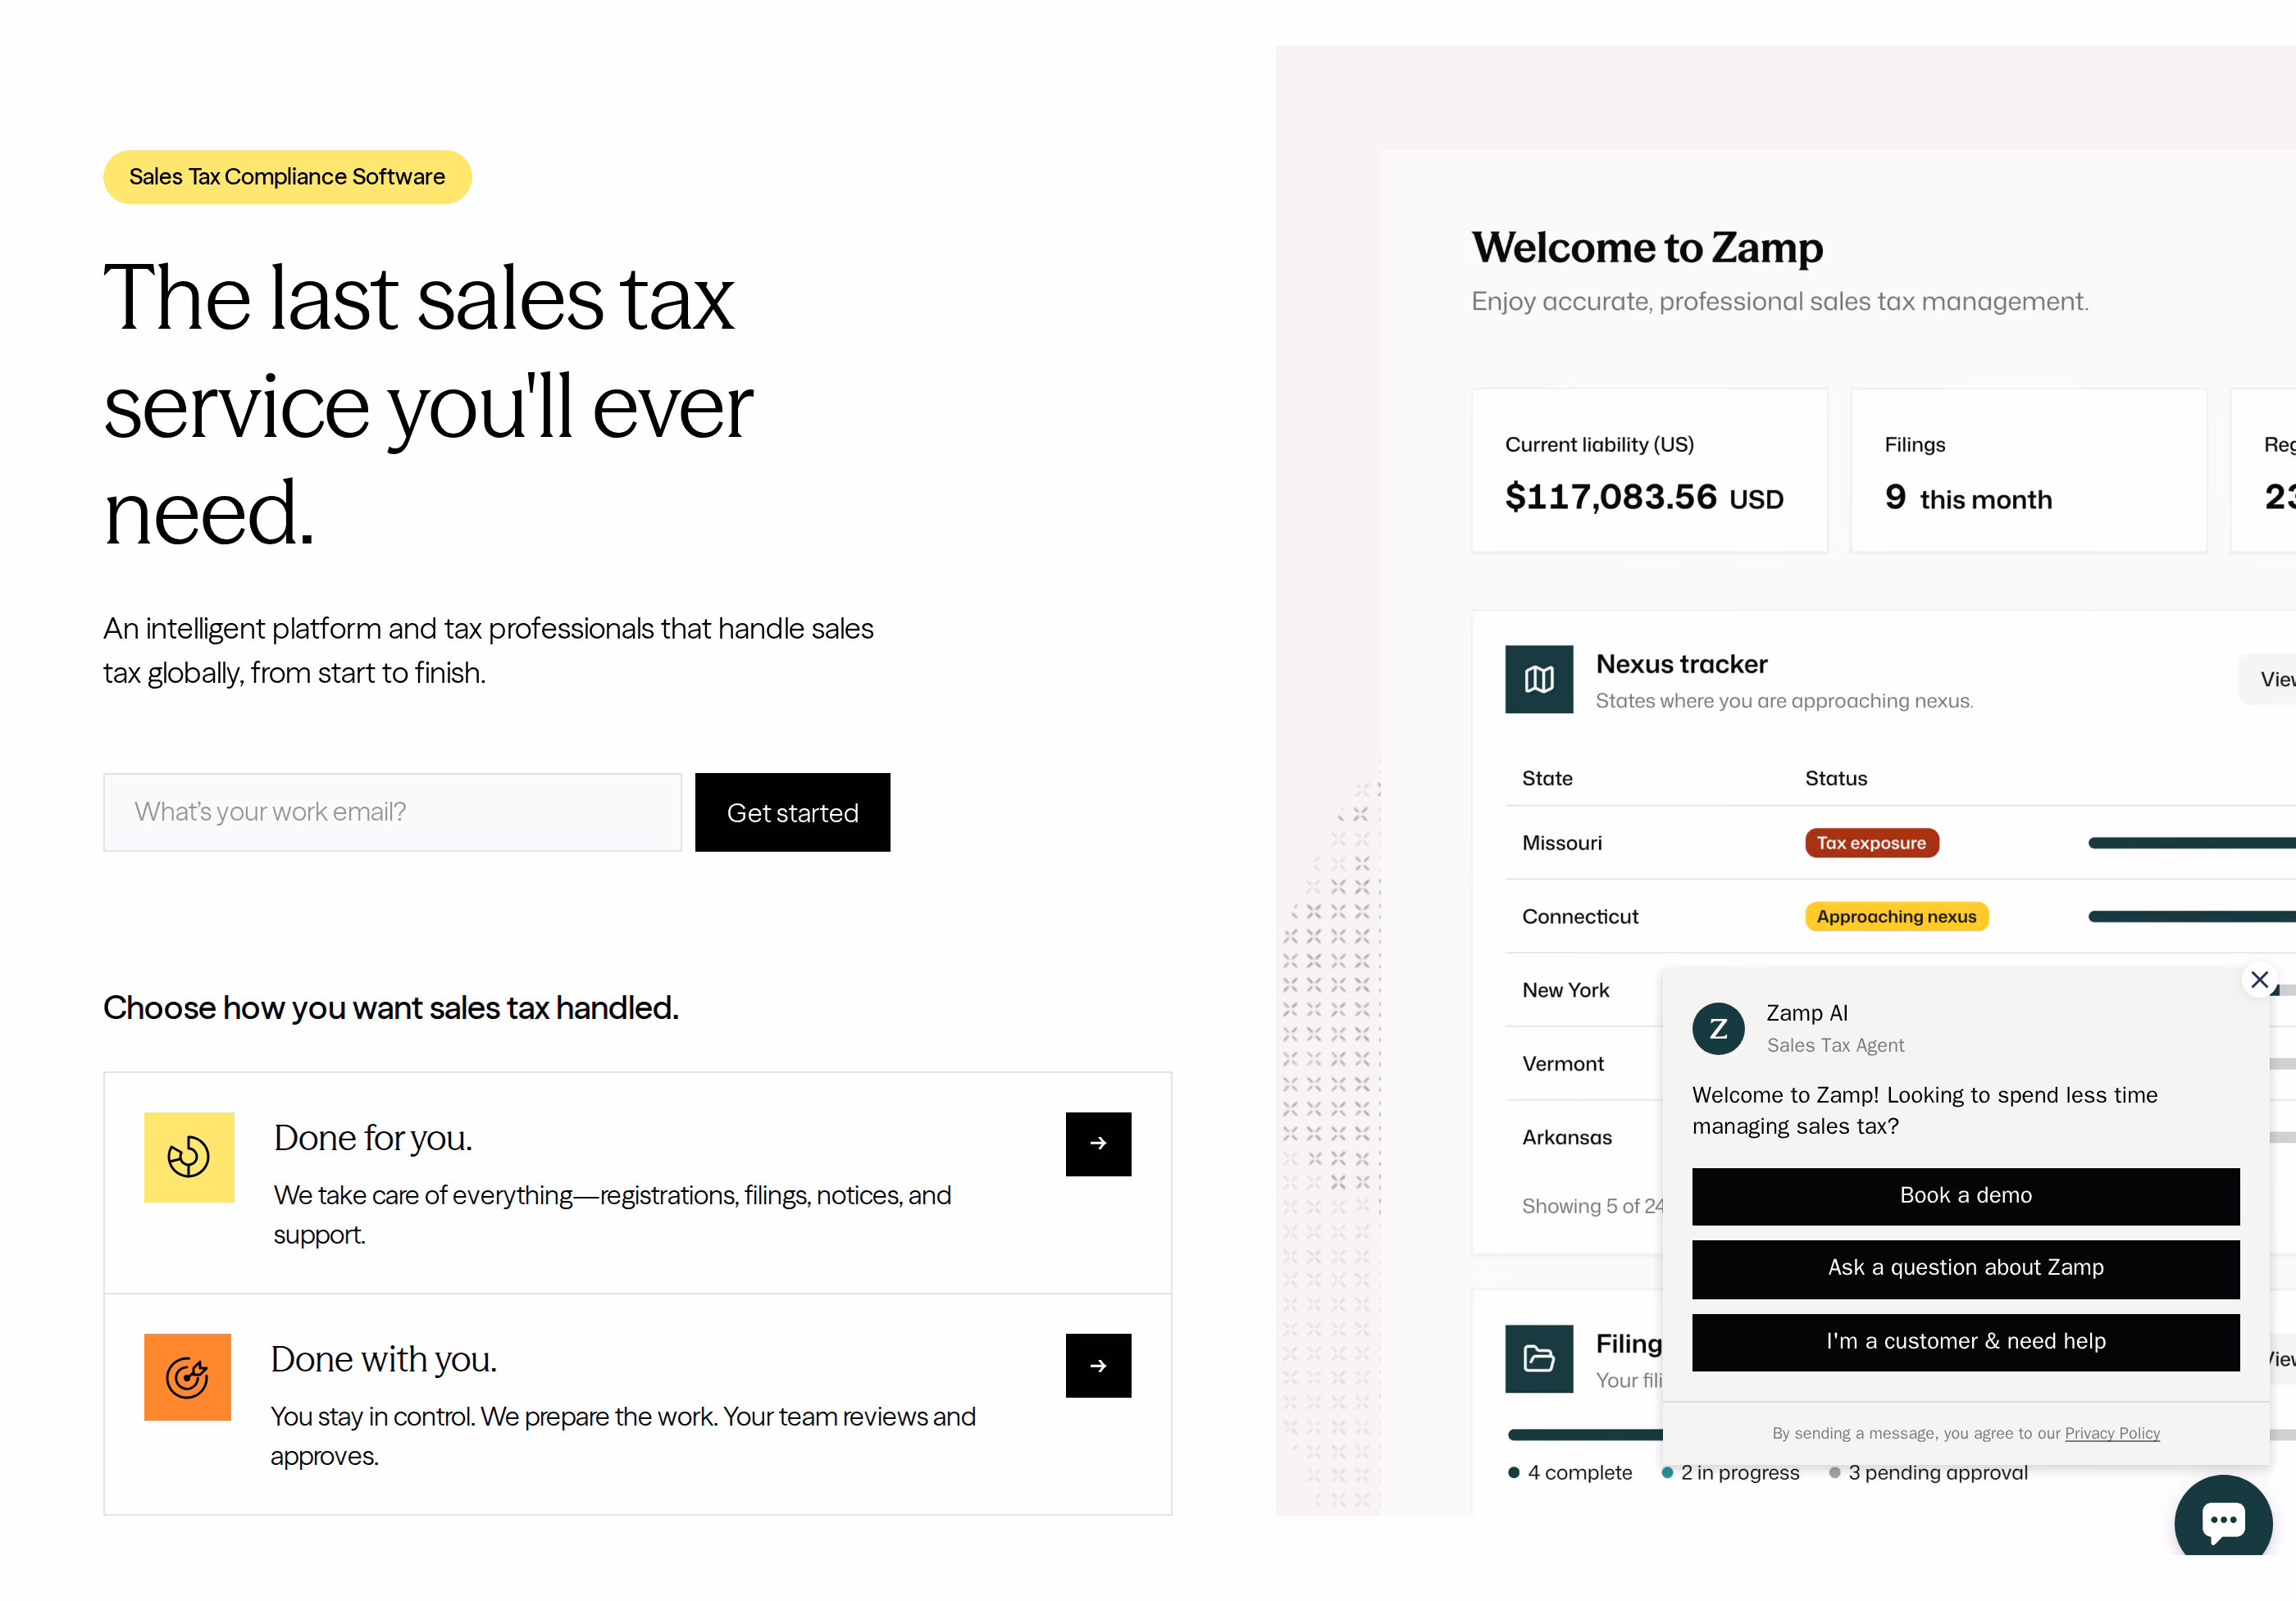The width and height of the screenshot is (2296, 1601).
Task: Click the Missouri nexus progress bar
Action: coord(2191,843)
